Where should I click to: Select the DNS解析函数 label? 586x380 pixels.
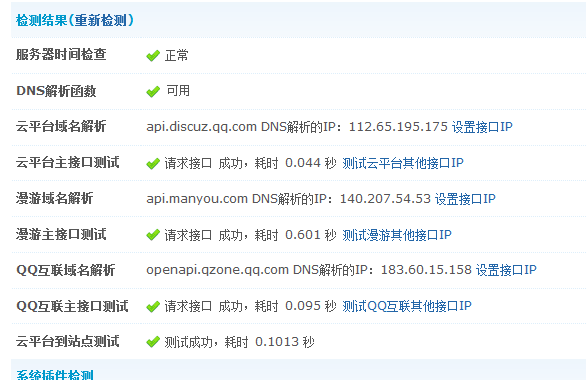(x=56, y=91)
